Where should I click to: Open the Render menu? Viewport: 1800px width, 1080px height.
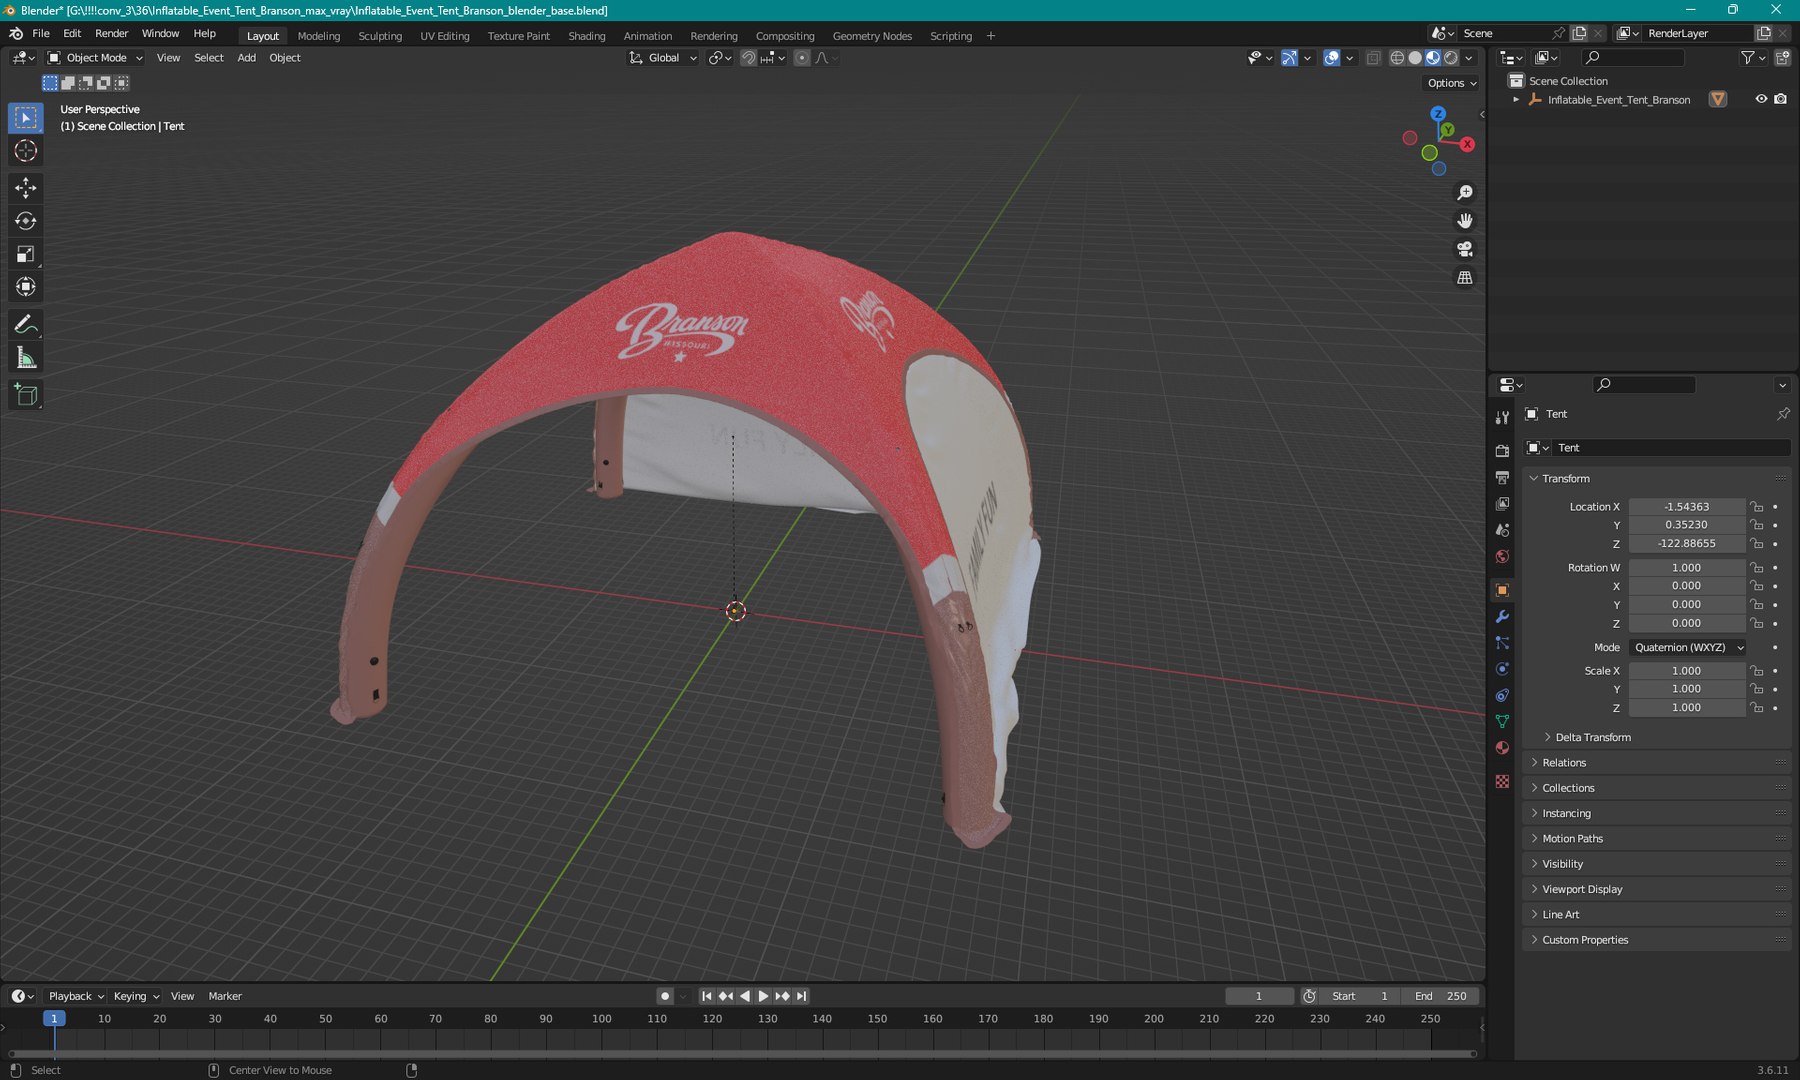112,34
